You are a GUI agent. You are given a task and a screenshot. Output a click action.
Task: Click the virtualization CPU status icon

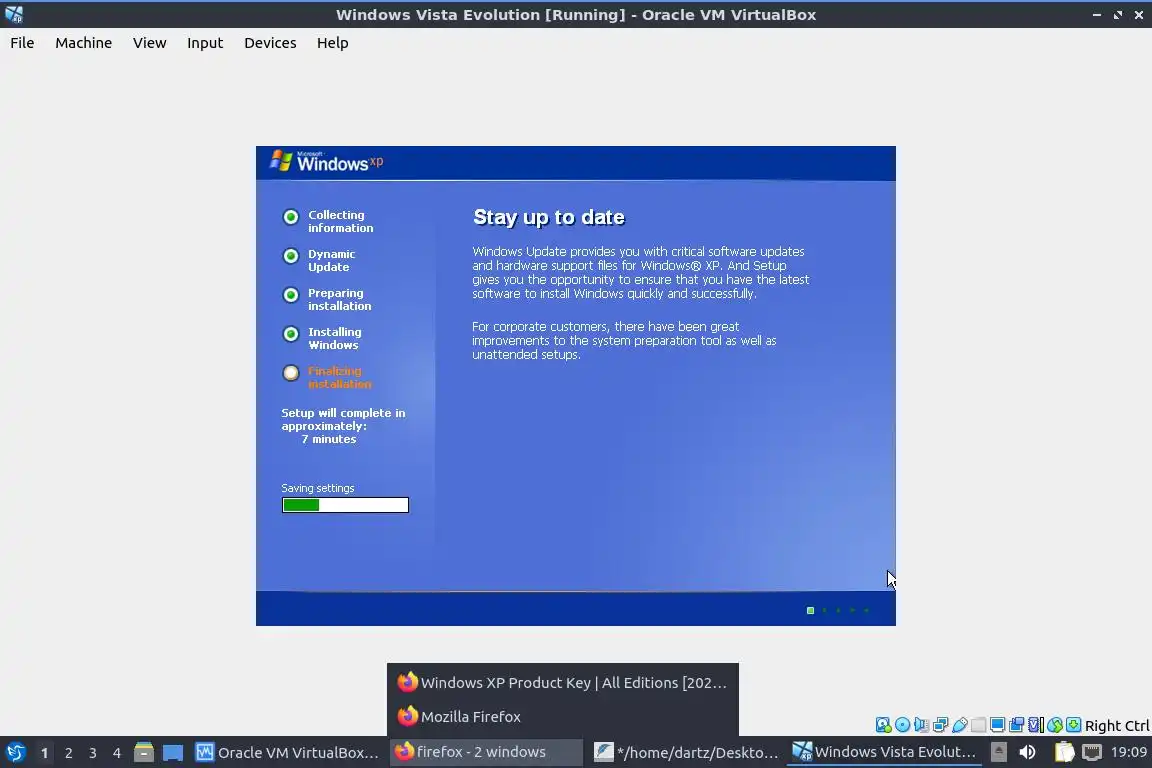click(1036, 725)
